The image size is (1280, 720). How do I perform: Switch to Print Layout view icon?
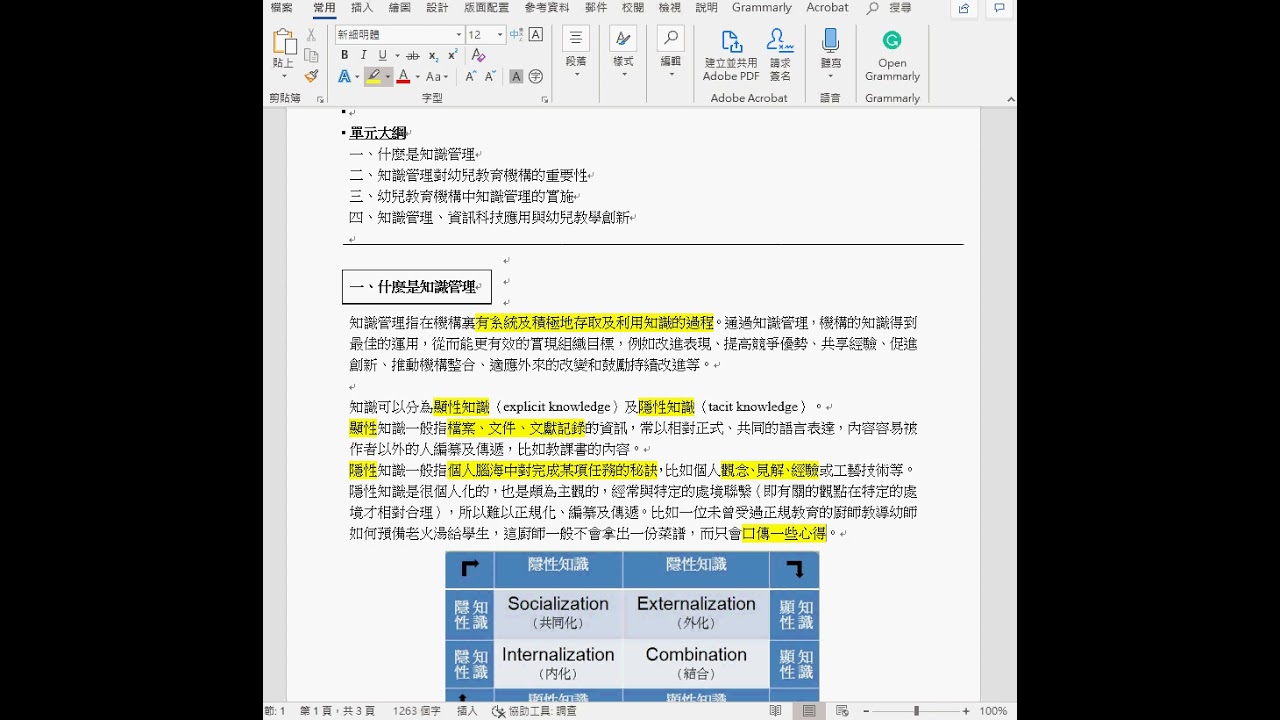809,711
